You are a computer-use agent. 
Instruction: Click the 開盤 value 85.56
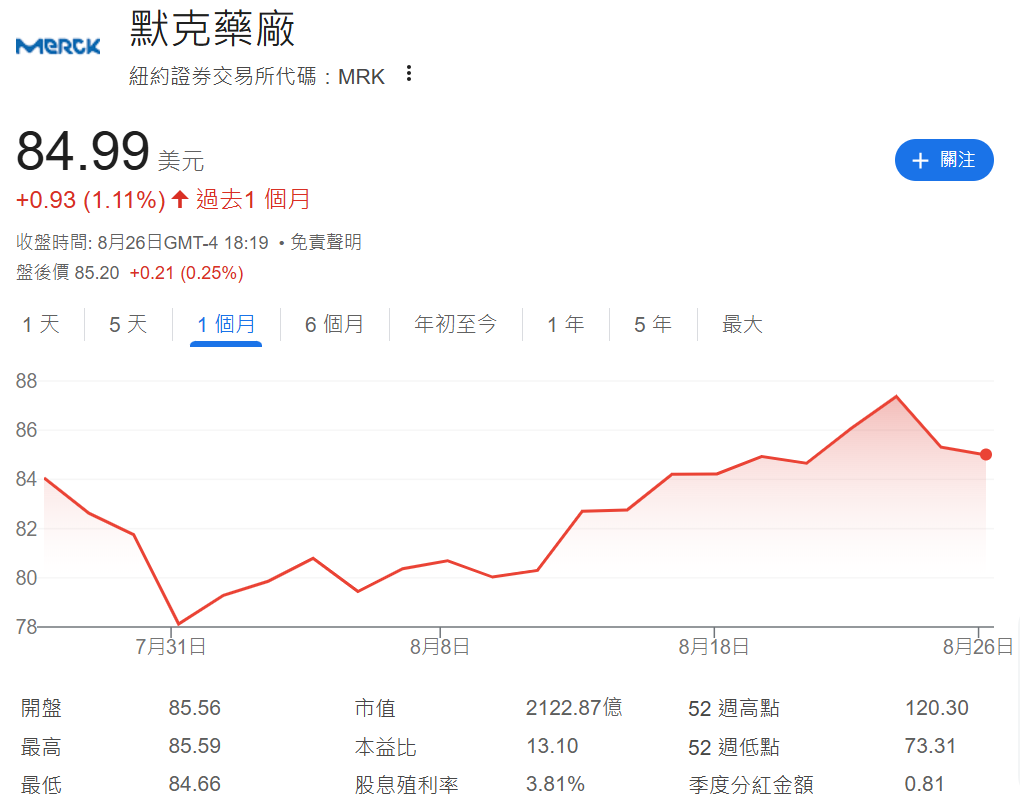pos(195,707)
